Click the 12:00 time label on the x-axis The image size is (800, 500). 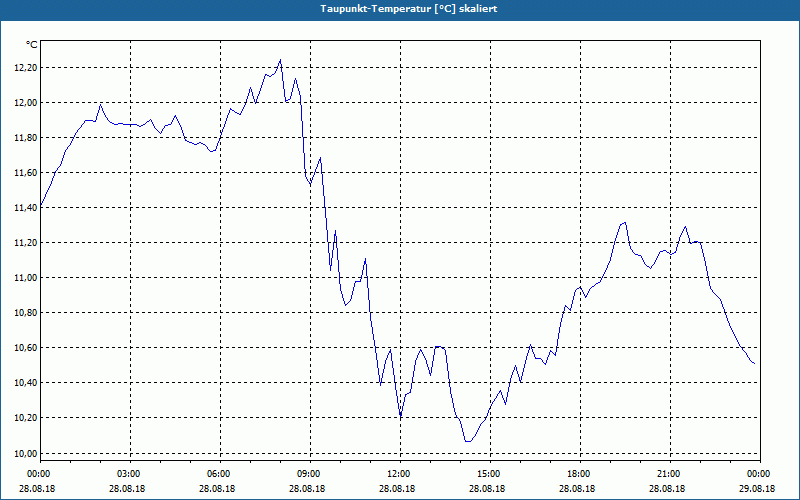pyautogui.click(x=401, y=474)
